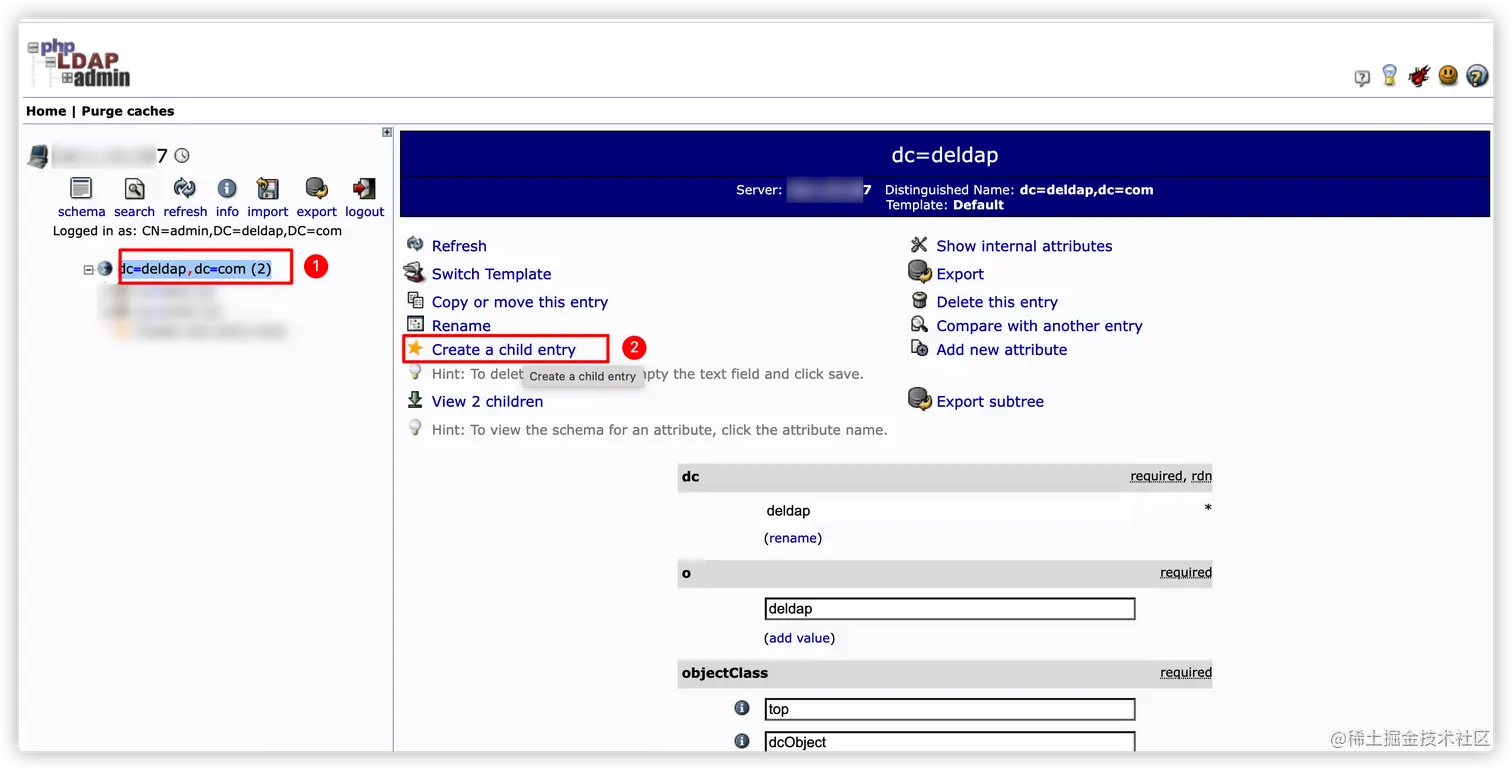Viewport: 1512px width, 770px height.
Task: Click Export subtree link
Action: [990, 402]
